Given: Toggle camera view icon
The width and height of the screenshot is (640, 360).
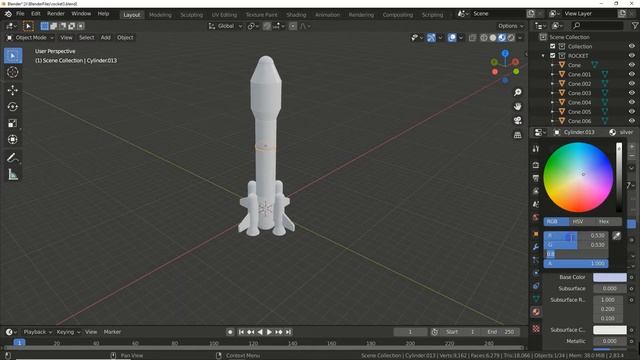Looking at the screenshot, I should point(518,120).
